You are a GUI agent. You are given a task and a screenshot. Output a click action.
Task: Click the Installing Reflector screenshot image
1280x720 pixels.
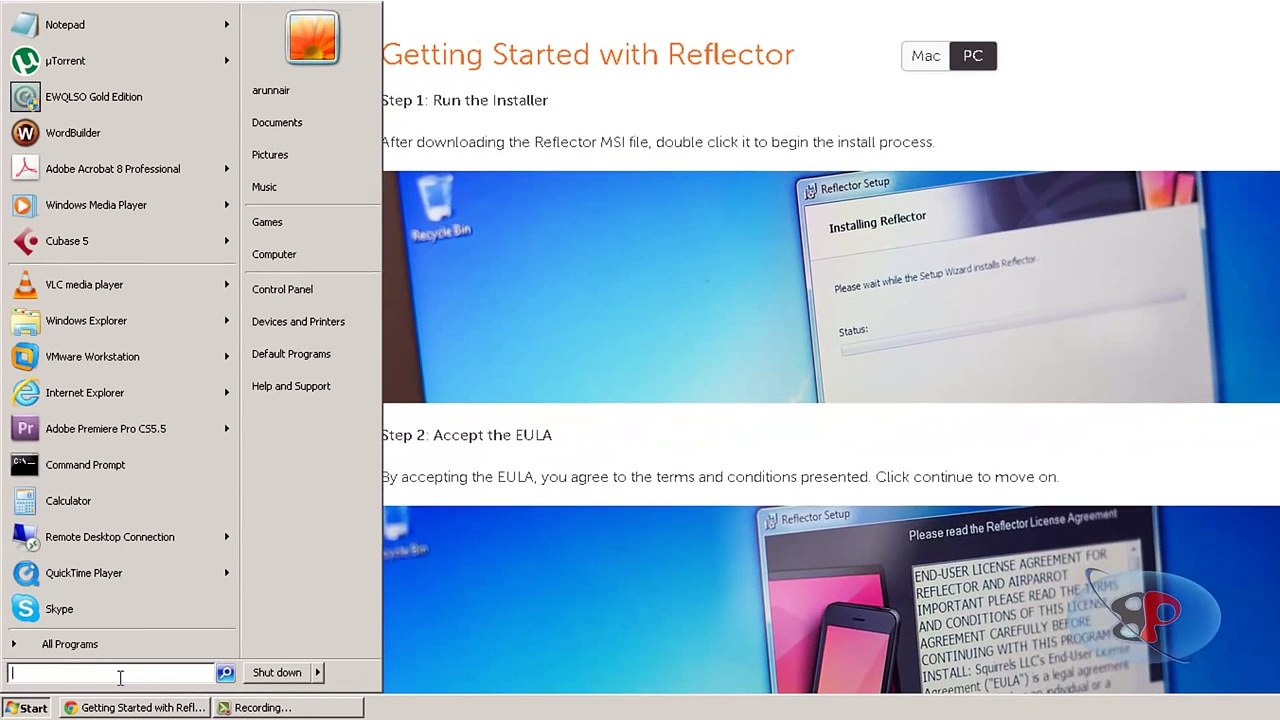pyautogui.click(x=831, y=287)
